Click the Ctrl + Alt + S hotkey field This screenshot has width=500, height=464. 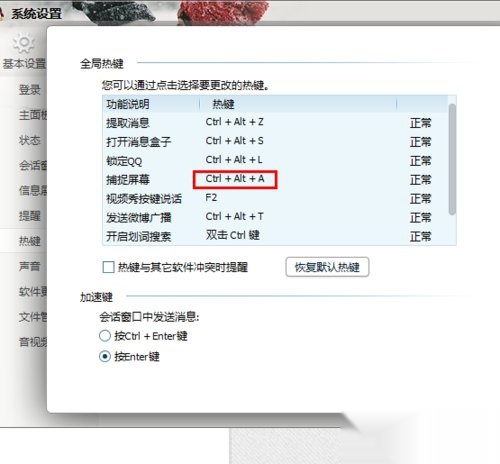pyautogui.click(x=234, y=141)
